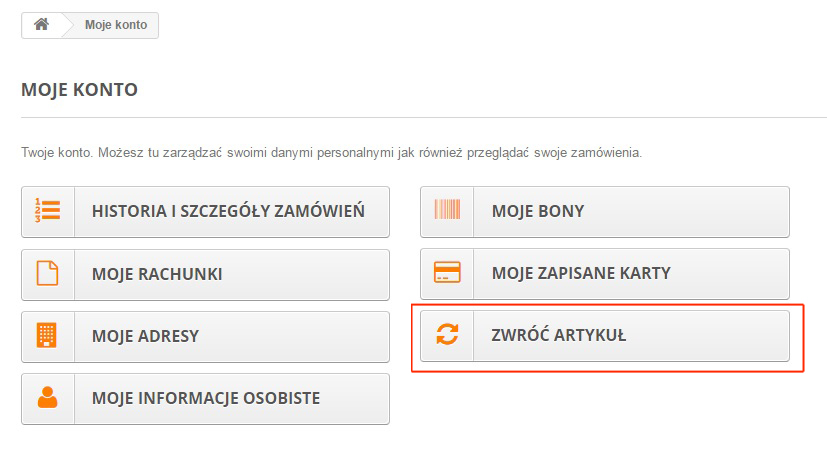The height and width of the screenshot is (455, 827).
Task: Click the person icon for personal information
Action: click(47, 398)
